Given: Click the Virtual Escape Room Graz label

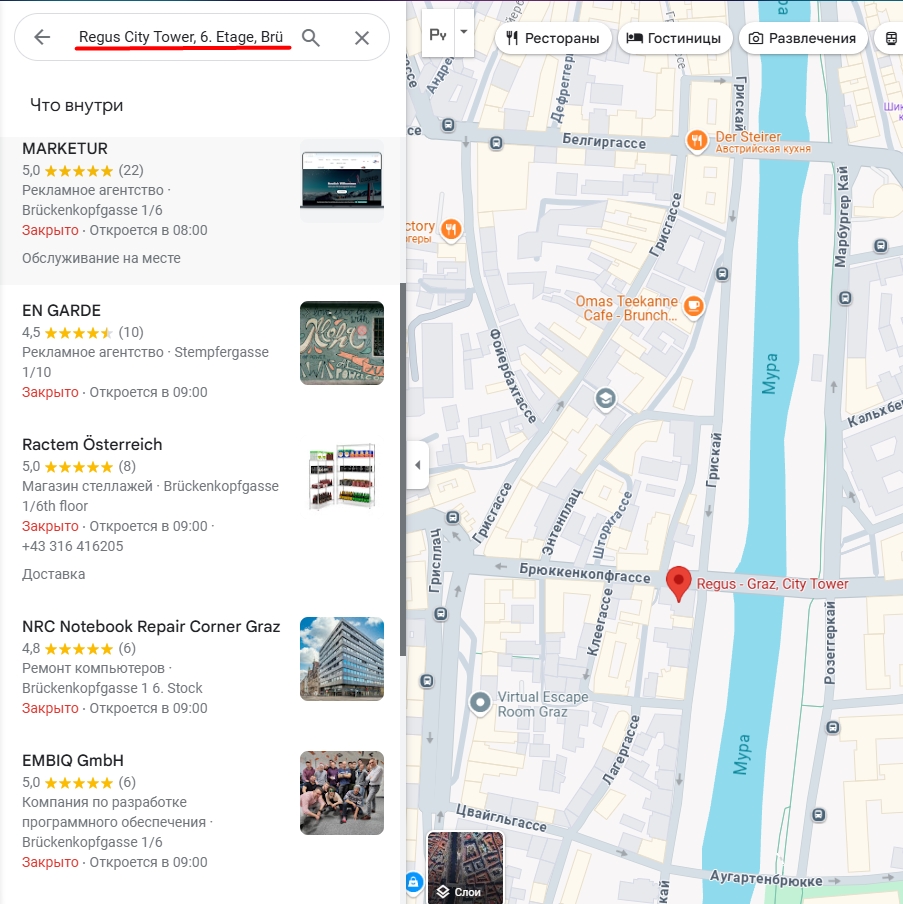Looking at the screenshot, I should 543,705.
